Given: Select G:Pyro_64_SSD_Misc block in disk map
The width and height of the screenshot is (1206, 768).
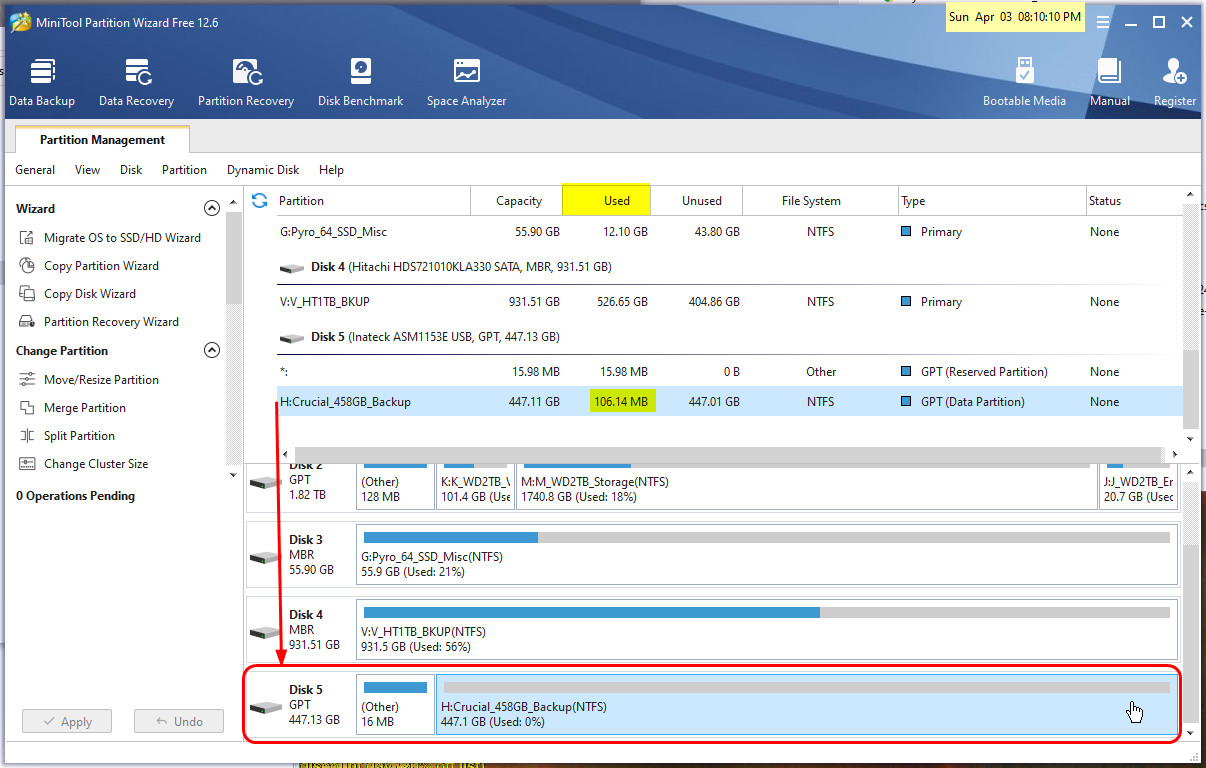Looking at the screenshot, I should pyautogui.click(x=767, y=555).
